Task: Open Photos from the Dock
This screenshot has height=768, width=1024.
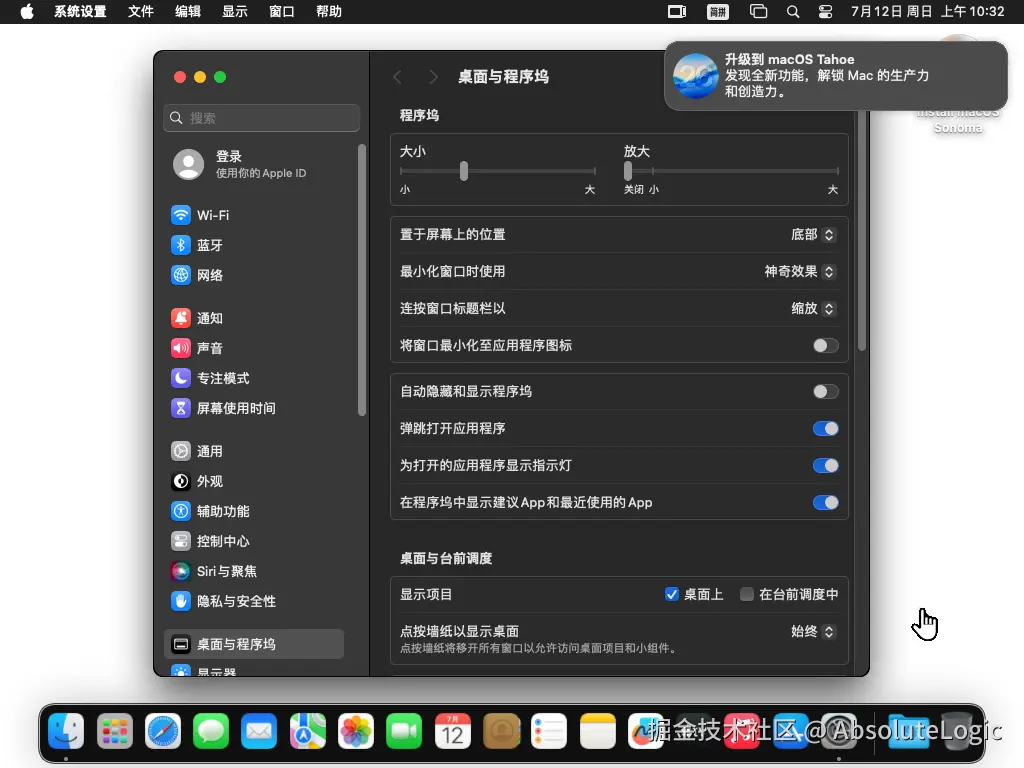Action: pos(356,731)
